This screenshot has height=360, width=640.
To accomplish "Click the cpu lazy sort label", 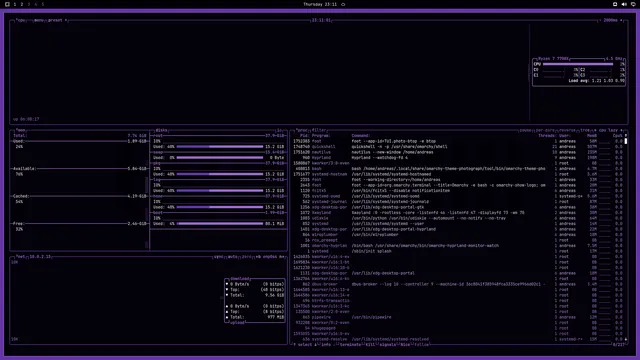I will click(x=608, y=130).
